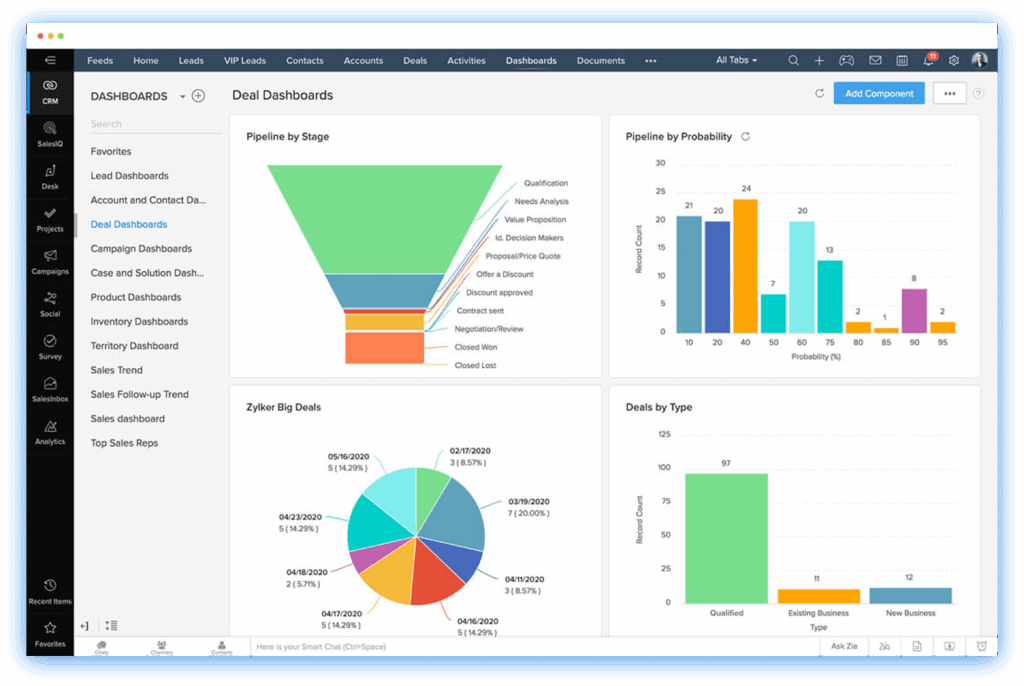Select Favorites in the dashboards list

pyautogui.click(x=111, y=151)
